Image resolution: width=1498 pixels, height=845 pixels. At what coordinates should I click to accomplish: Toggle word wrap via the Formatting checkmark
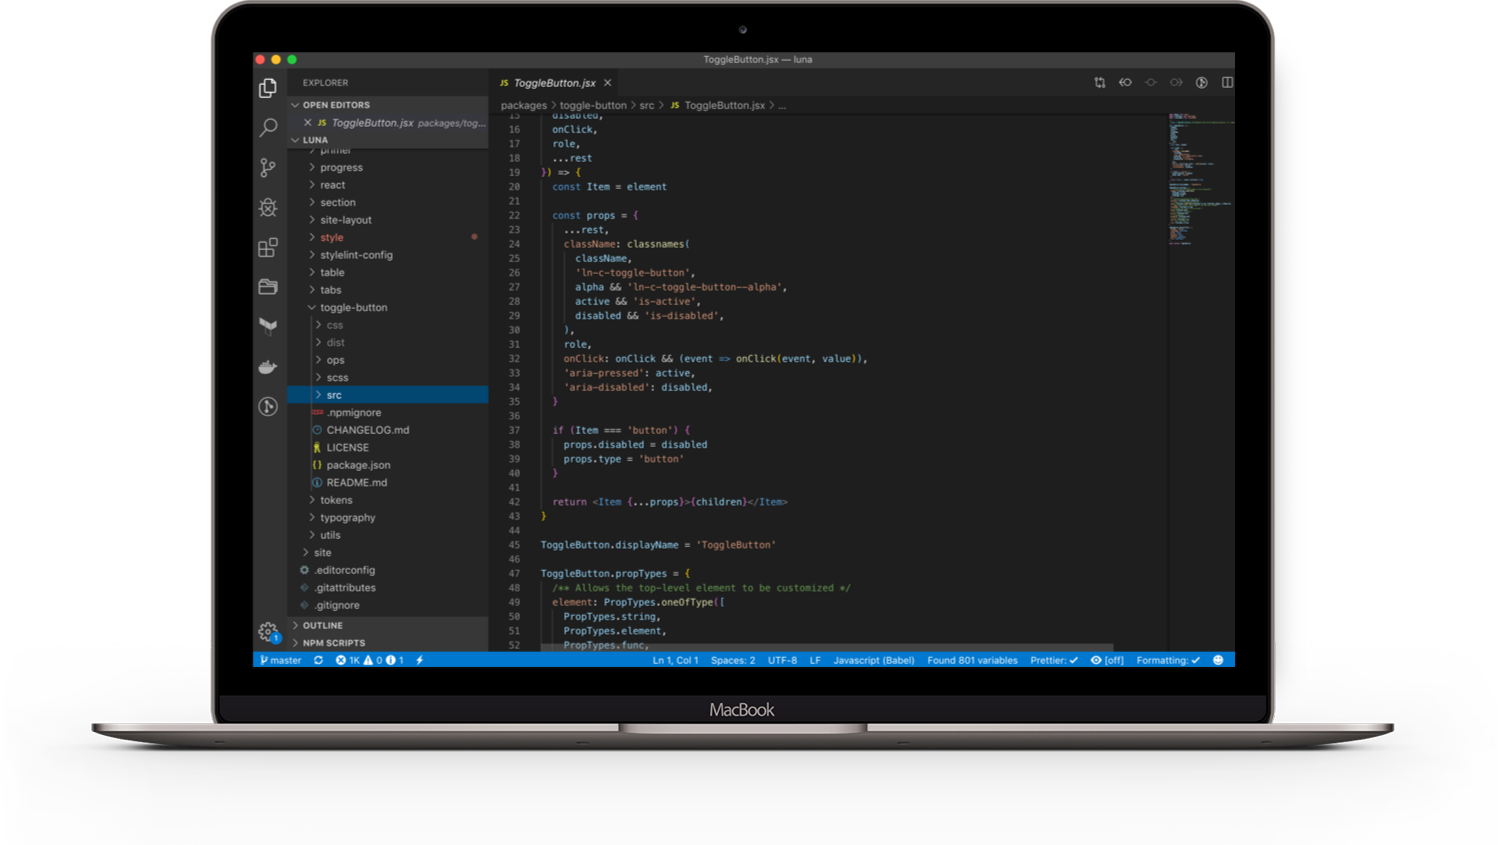[x=1168, y=660]
